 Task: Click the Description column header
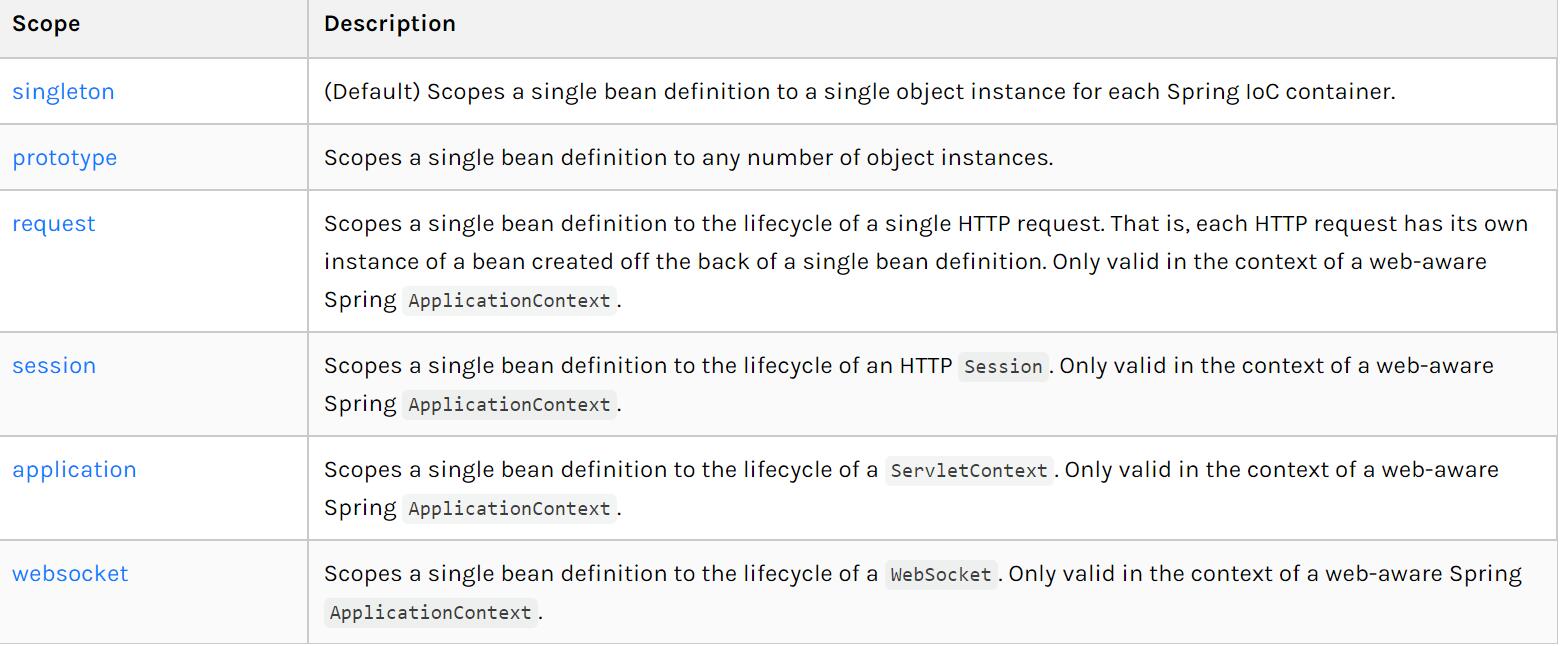point(390,24)
